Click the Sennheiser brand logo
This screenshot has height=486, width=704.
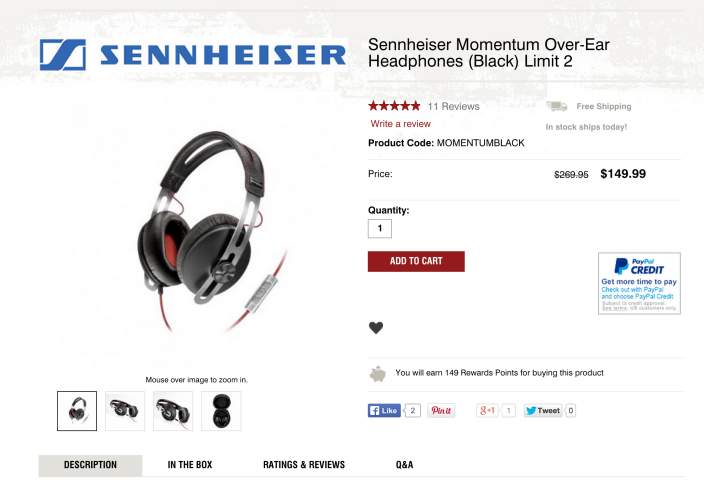(193, 55)
